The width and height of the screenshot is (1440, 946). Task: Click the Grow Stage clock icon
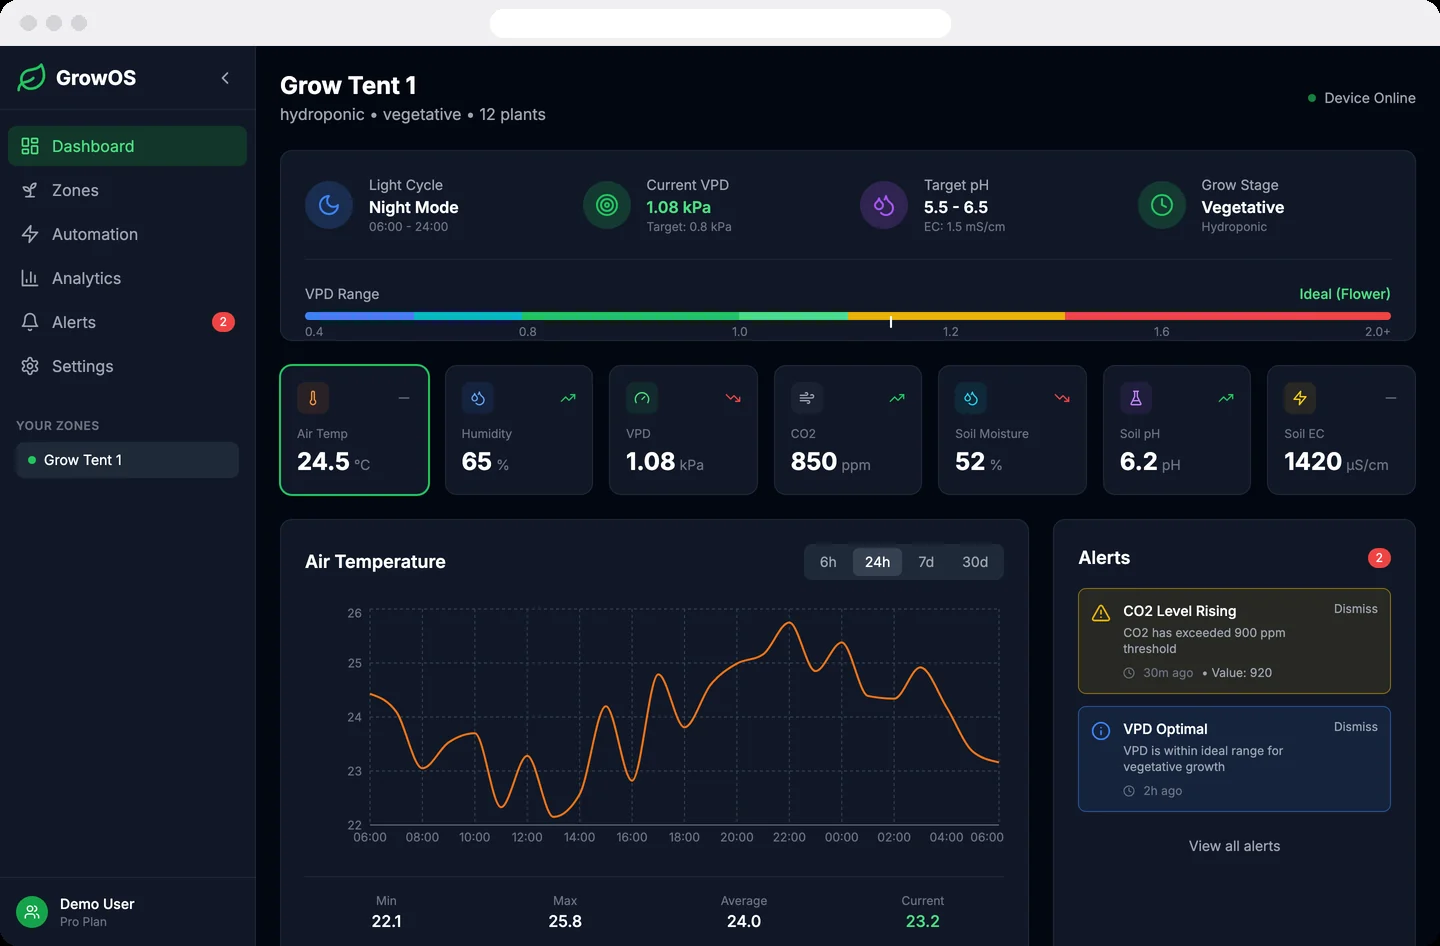coord(1162,205)
